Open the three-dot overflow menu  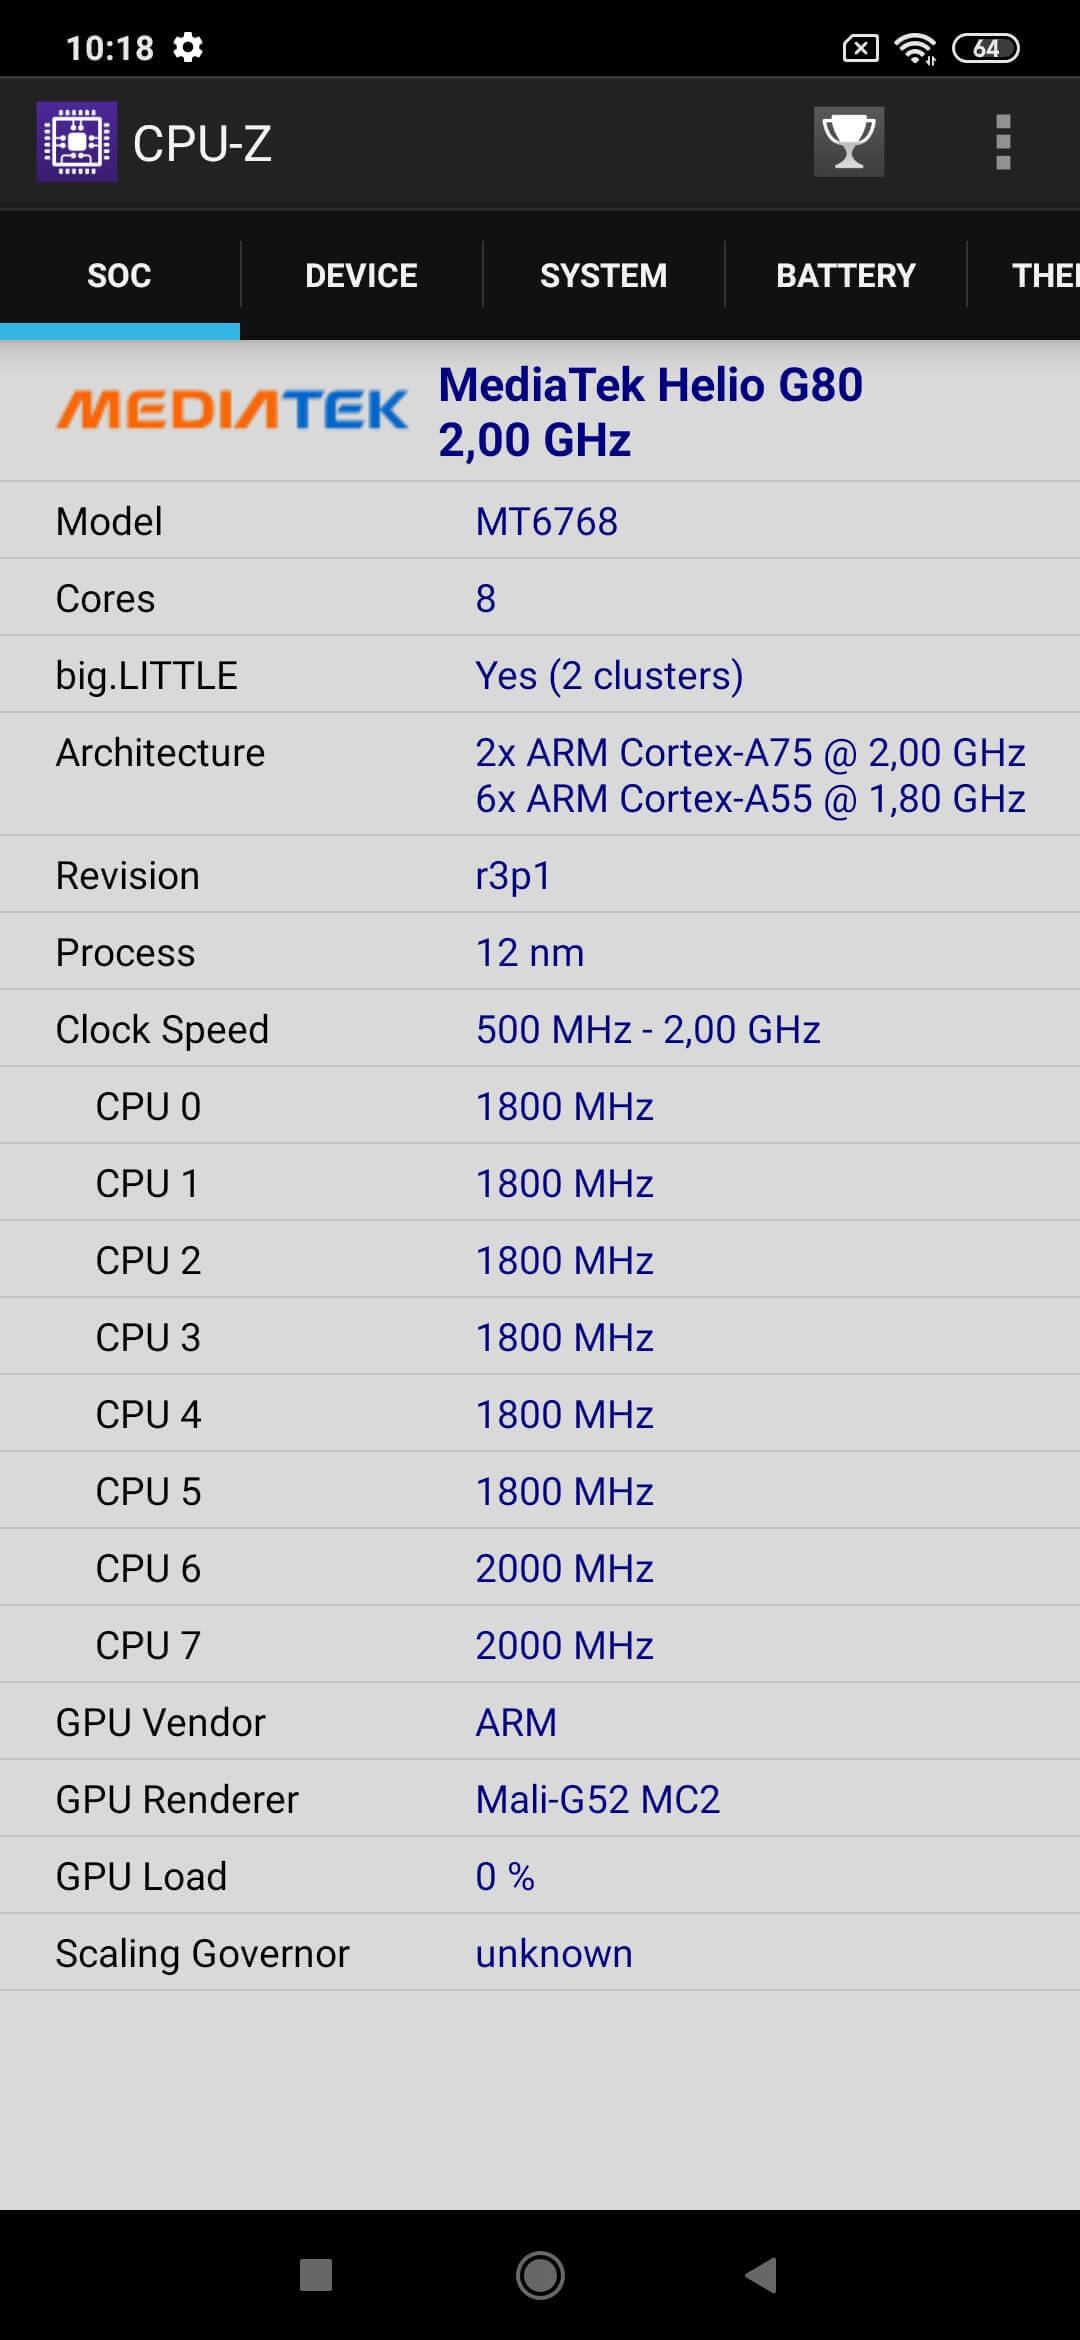(1003, 142)
